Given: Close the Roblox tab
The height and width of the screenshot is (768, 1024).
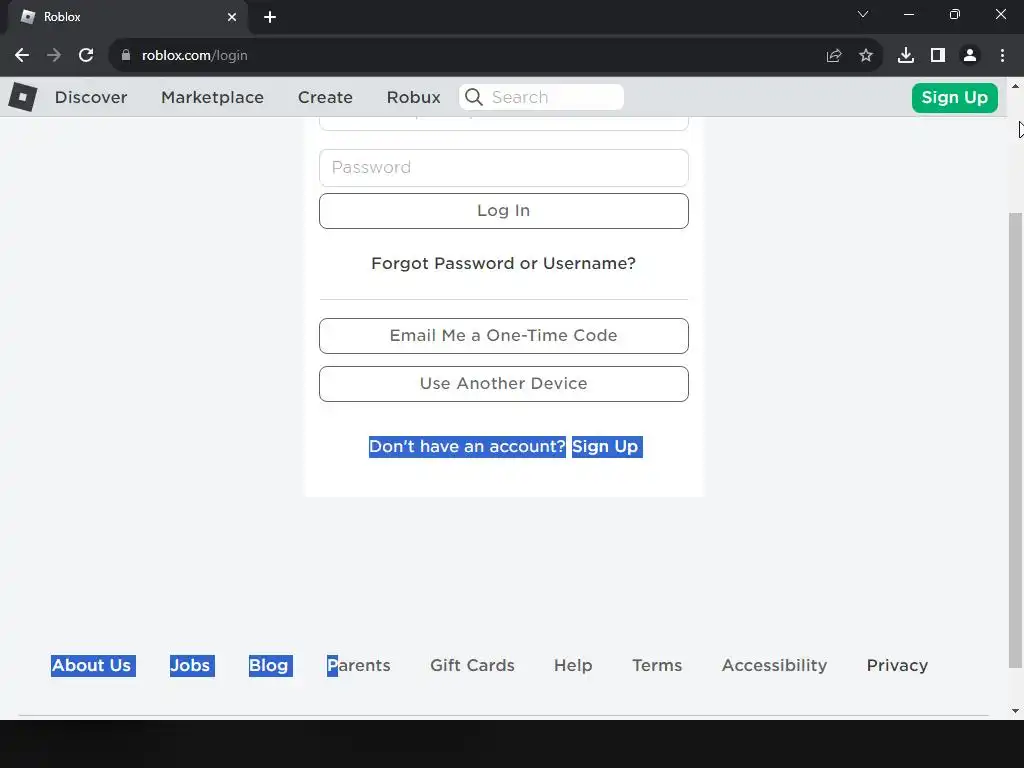Looking at the screenshot, I should 232,17.
